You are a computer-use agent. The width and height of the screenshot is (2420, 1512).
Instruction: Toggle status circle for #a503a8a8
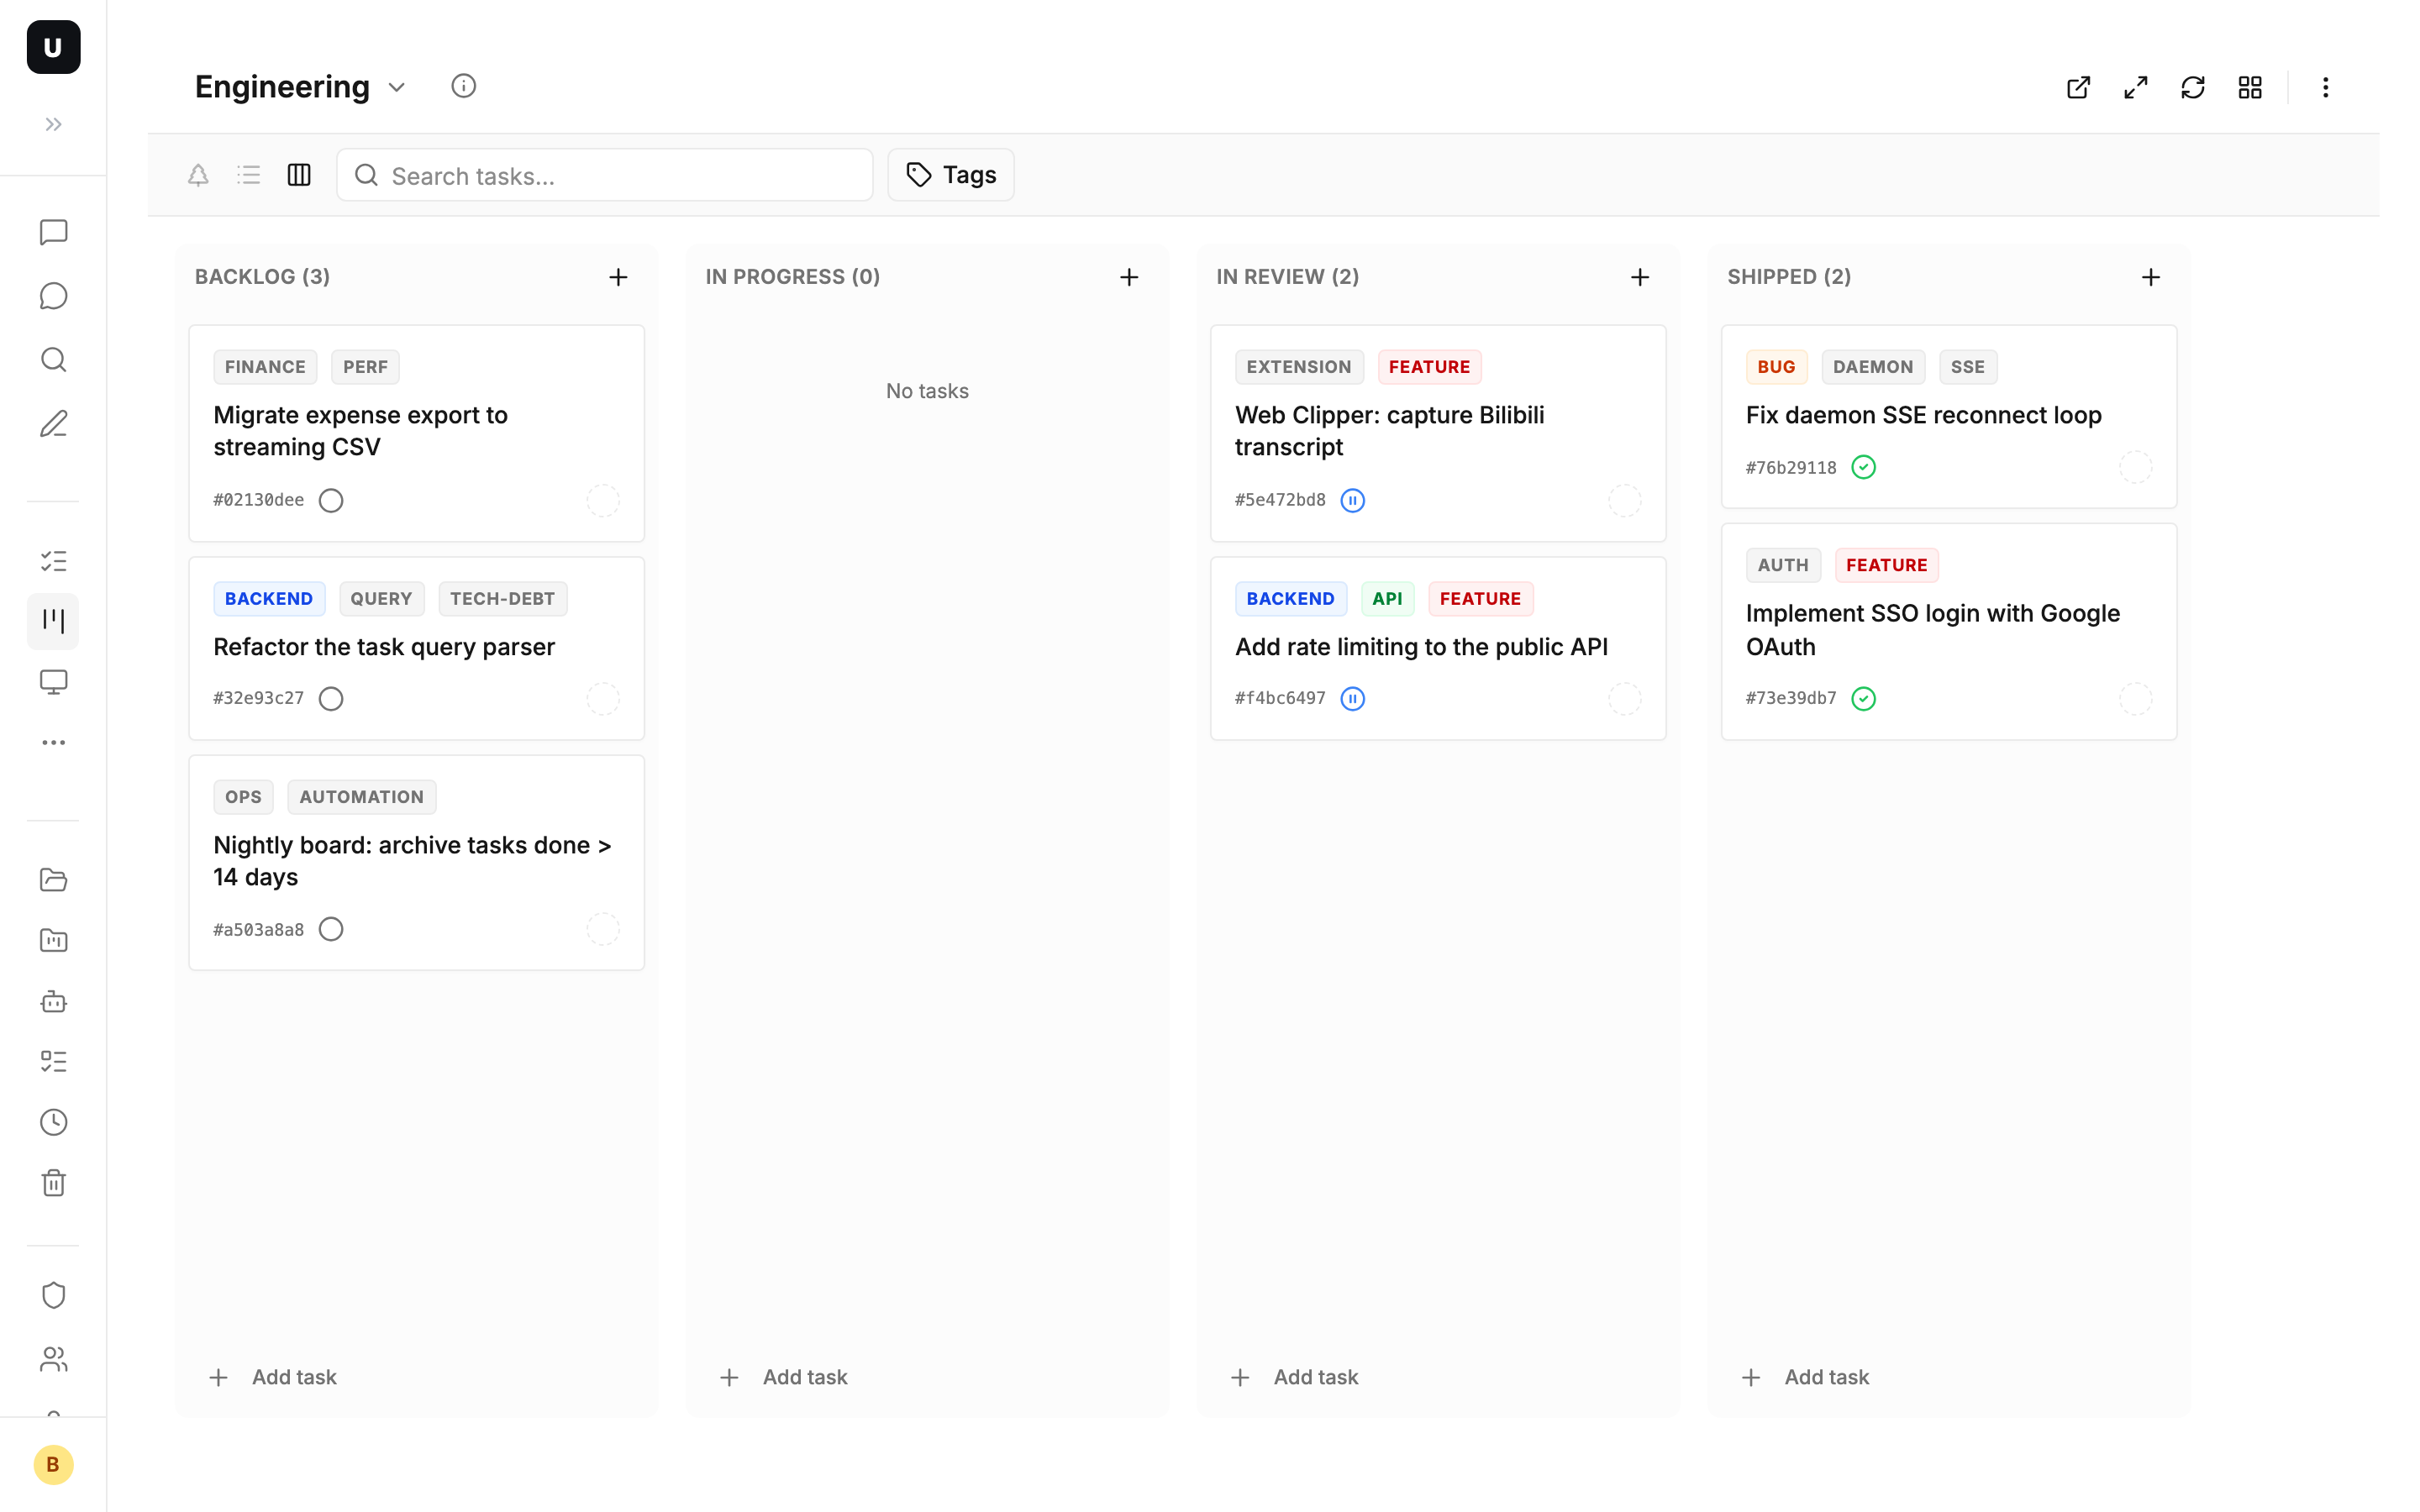pyautogui.click(x=331, y=929)
